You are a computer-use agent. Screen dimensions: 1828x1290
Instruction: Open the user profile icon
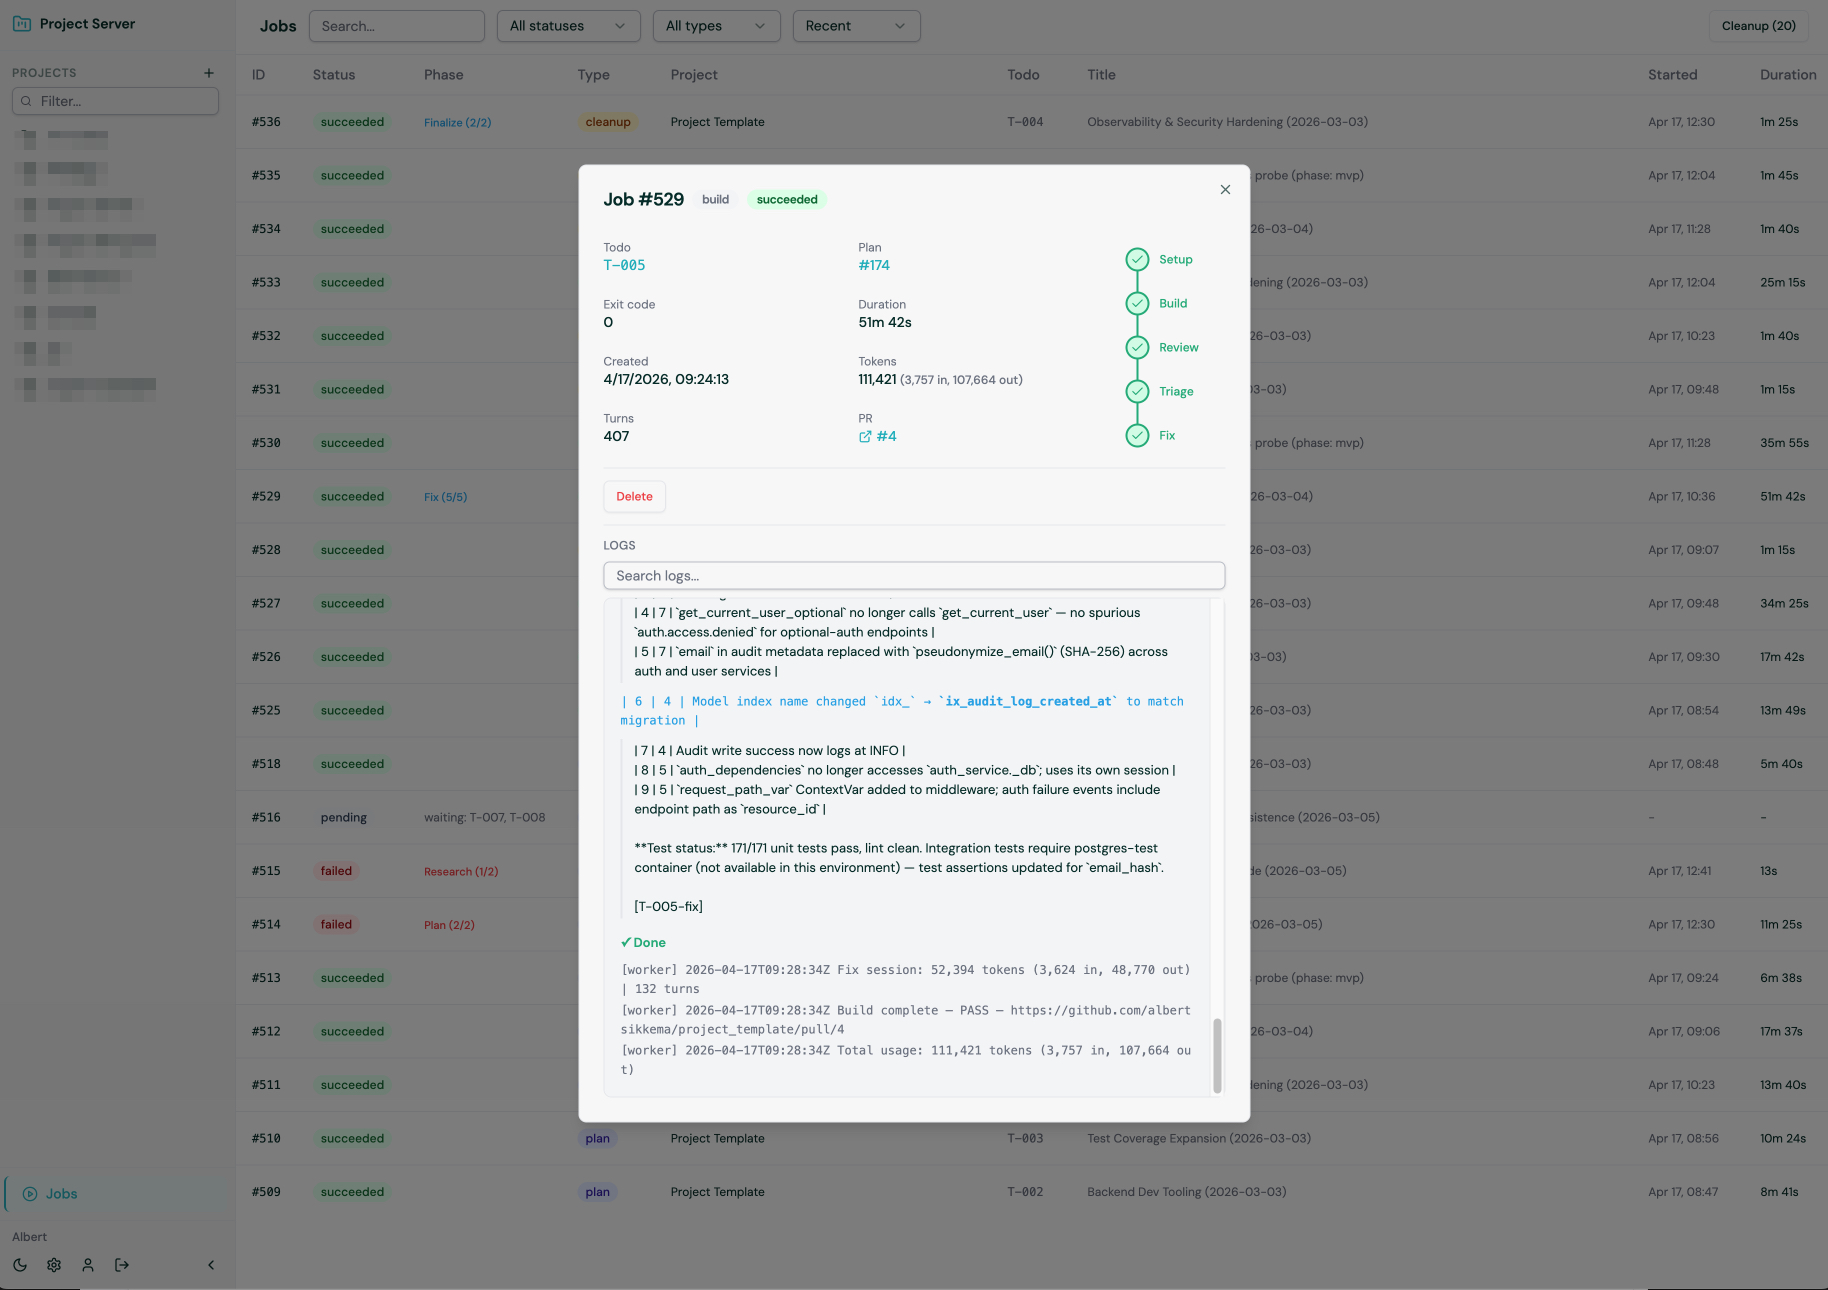[88, 1264]
